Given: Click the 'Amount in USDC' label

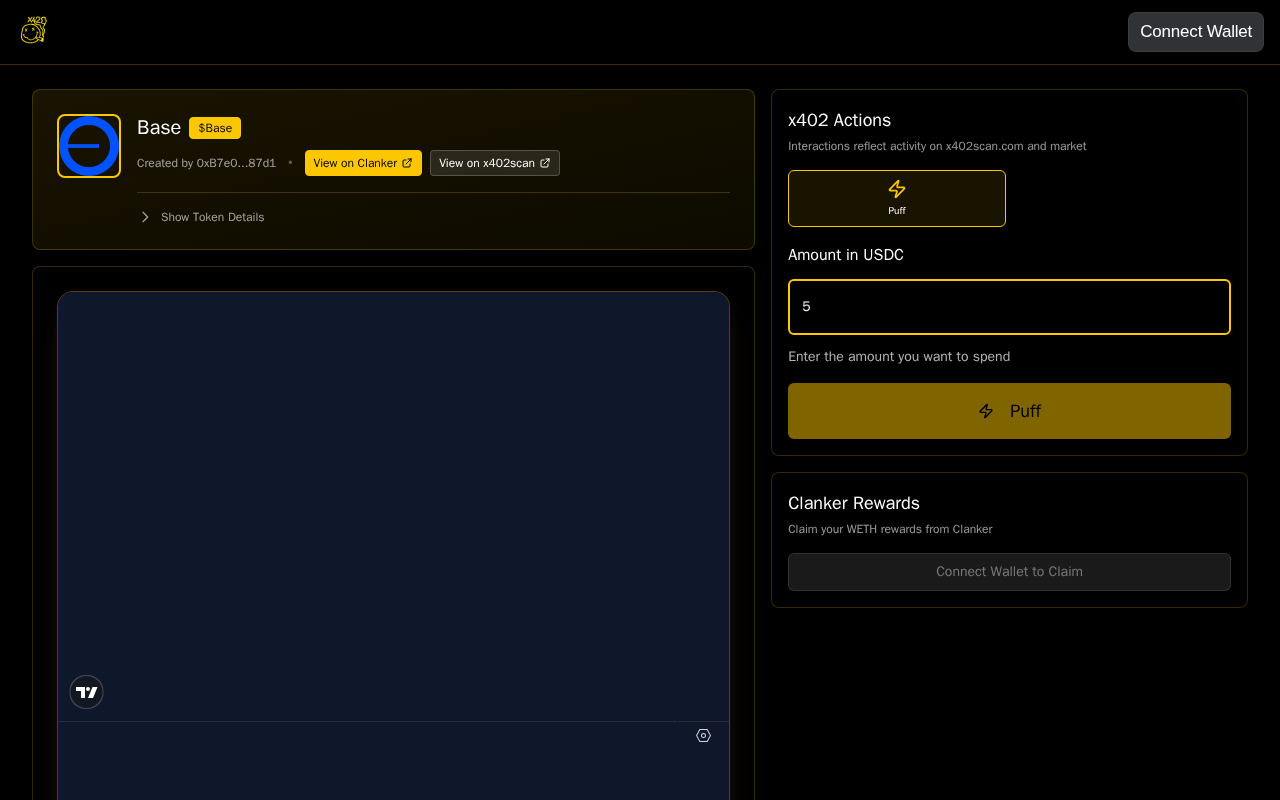Looking at the screenshot, I should pos(846,255).
